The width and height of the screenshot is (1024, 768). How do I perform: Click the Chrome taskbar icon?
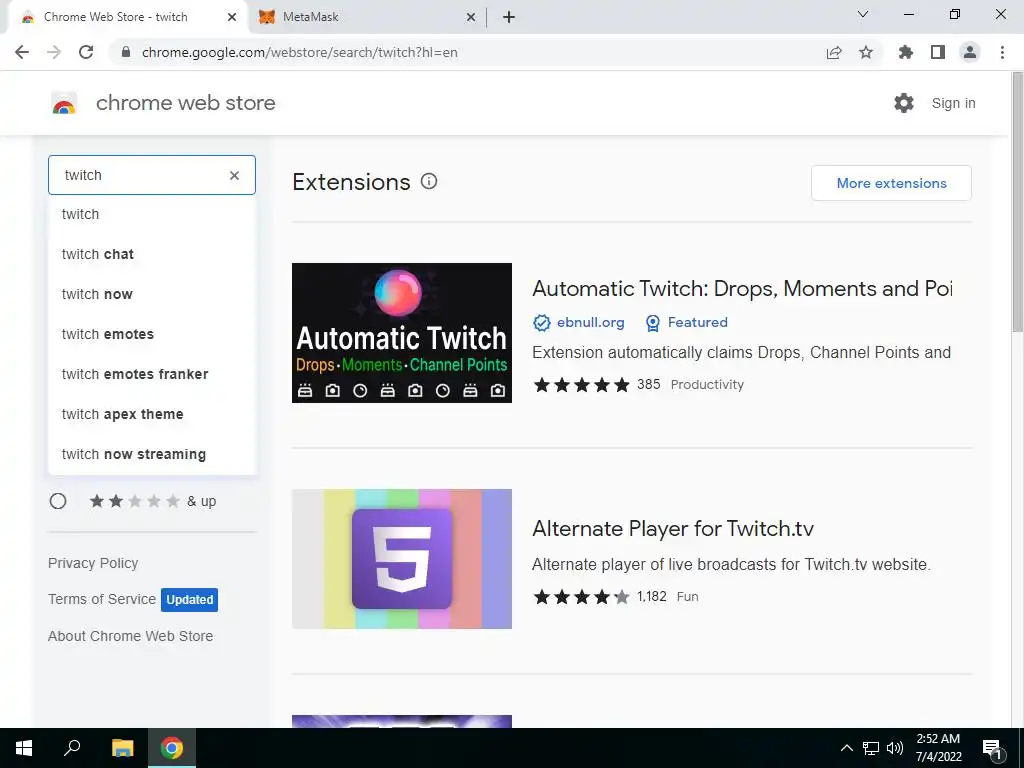(172, 748)
